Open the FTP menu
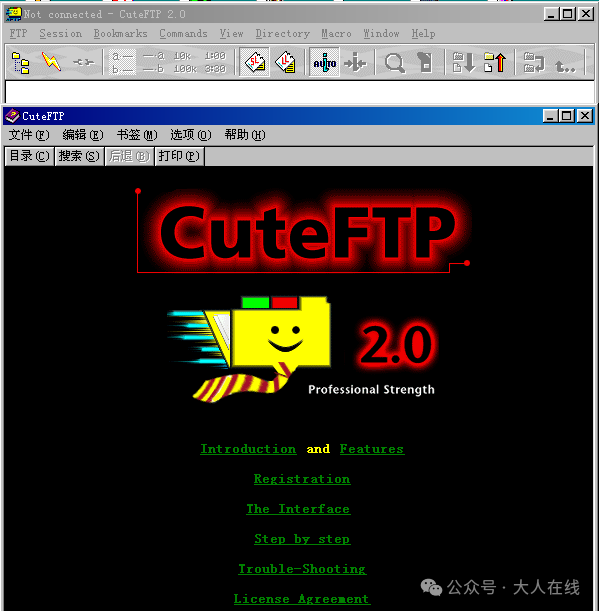This screenshot has height=611, width=599. point(18,34)
